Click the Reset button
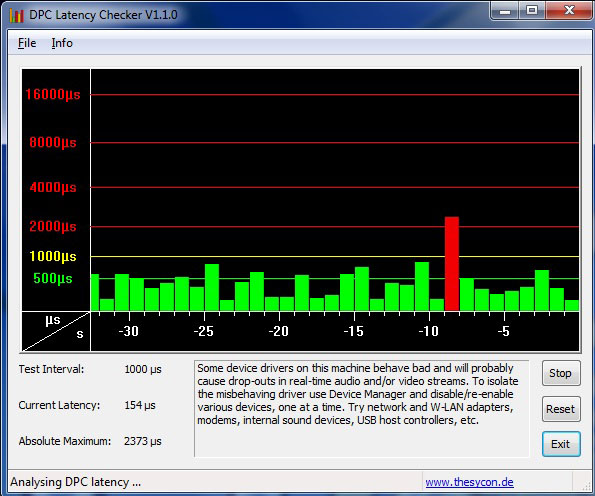 tap(561, 409)
